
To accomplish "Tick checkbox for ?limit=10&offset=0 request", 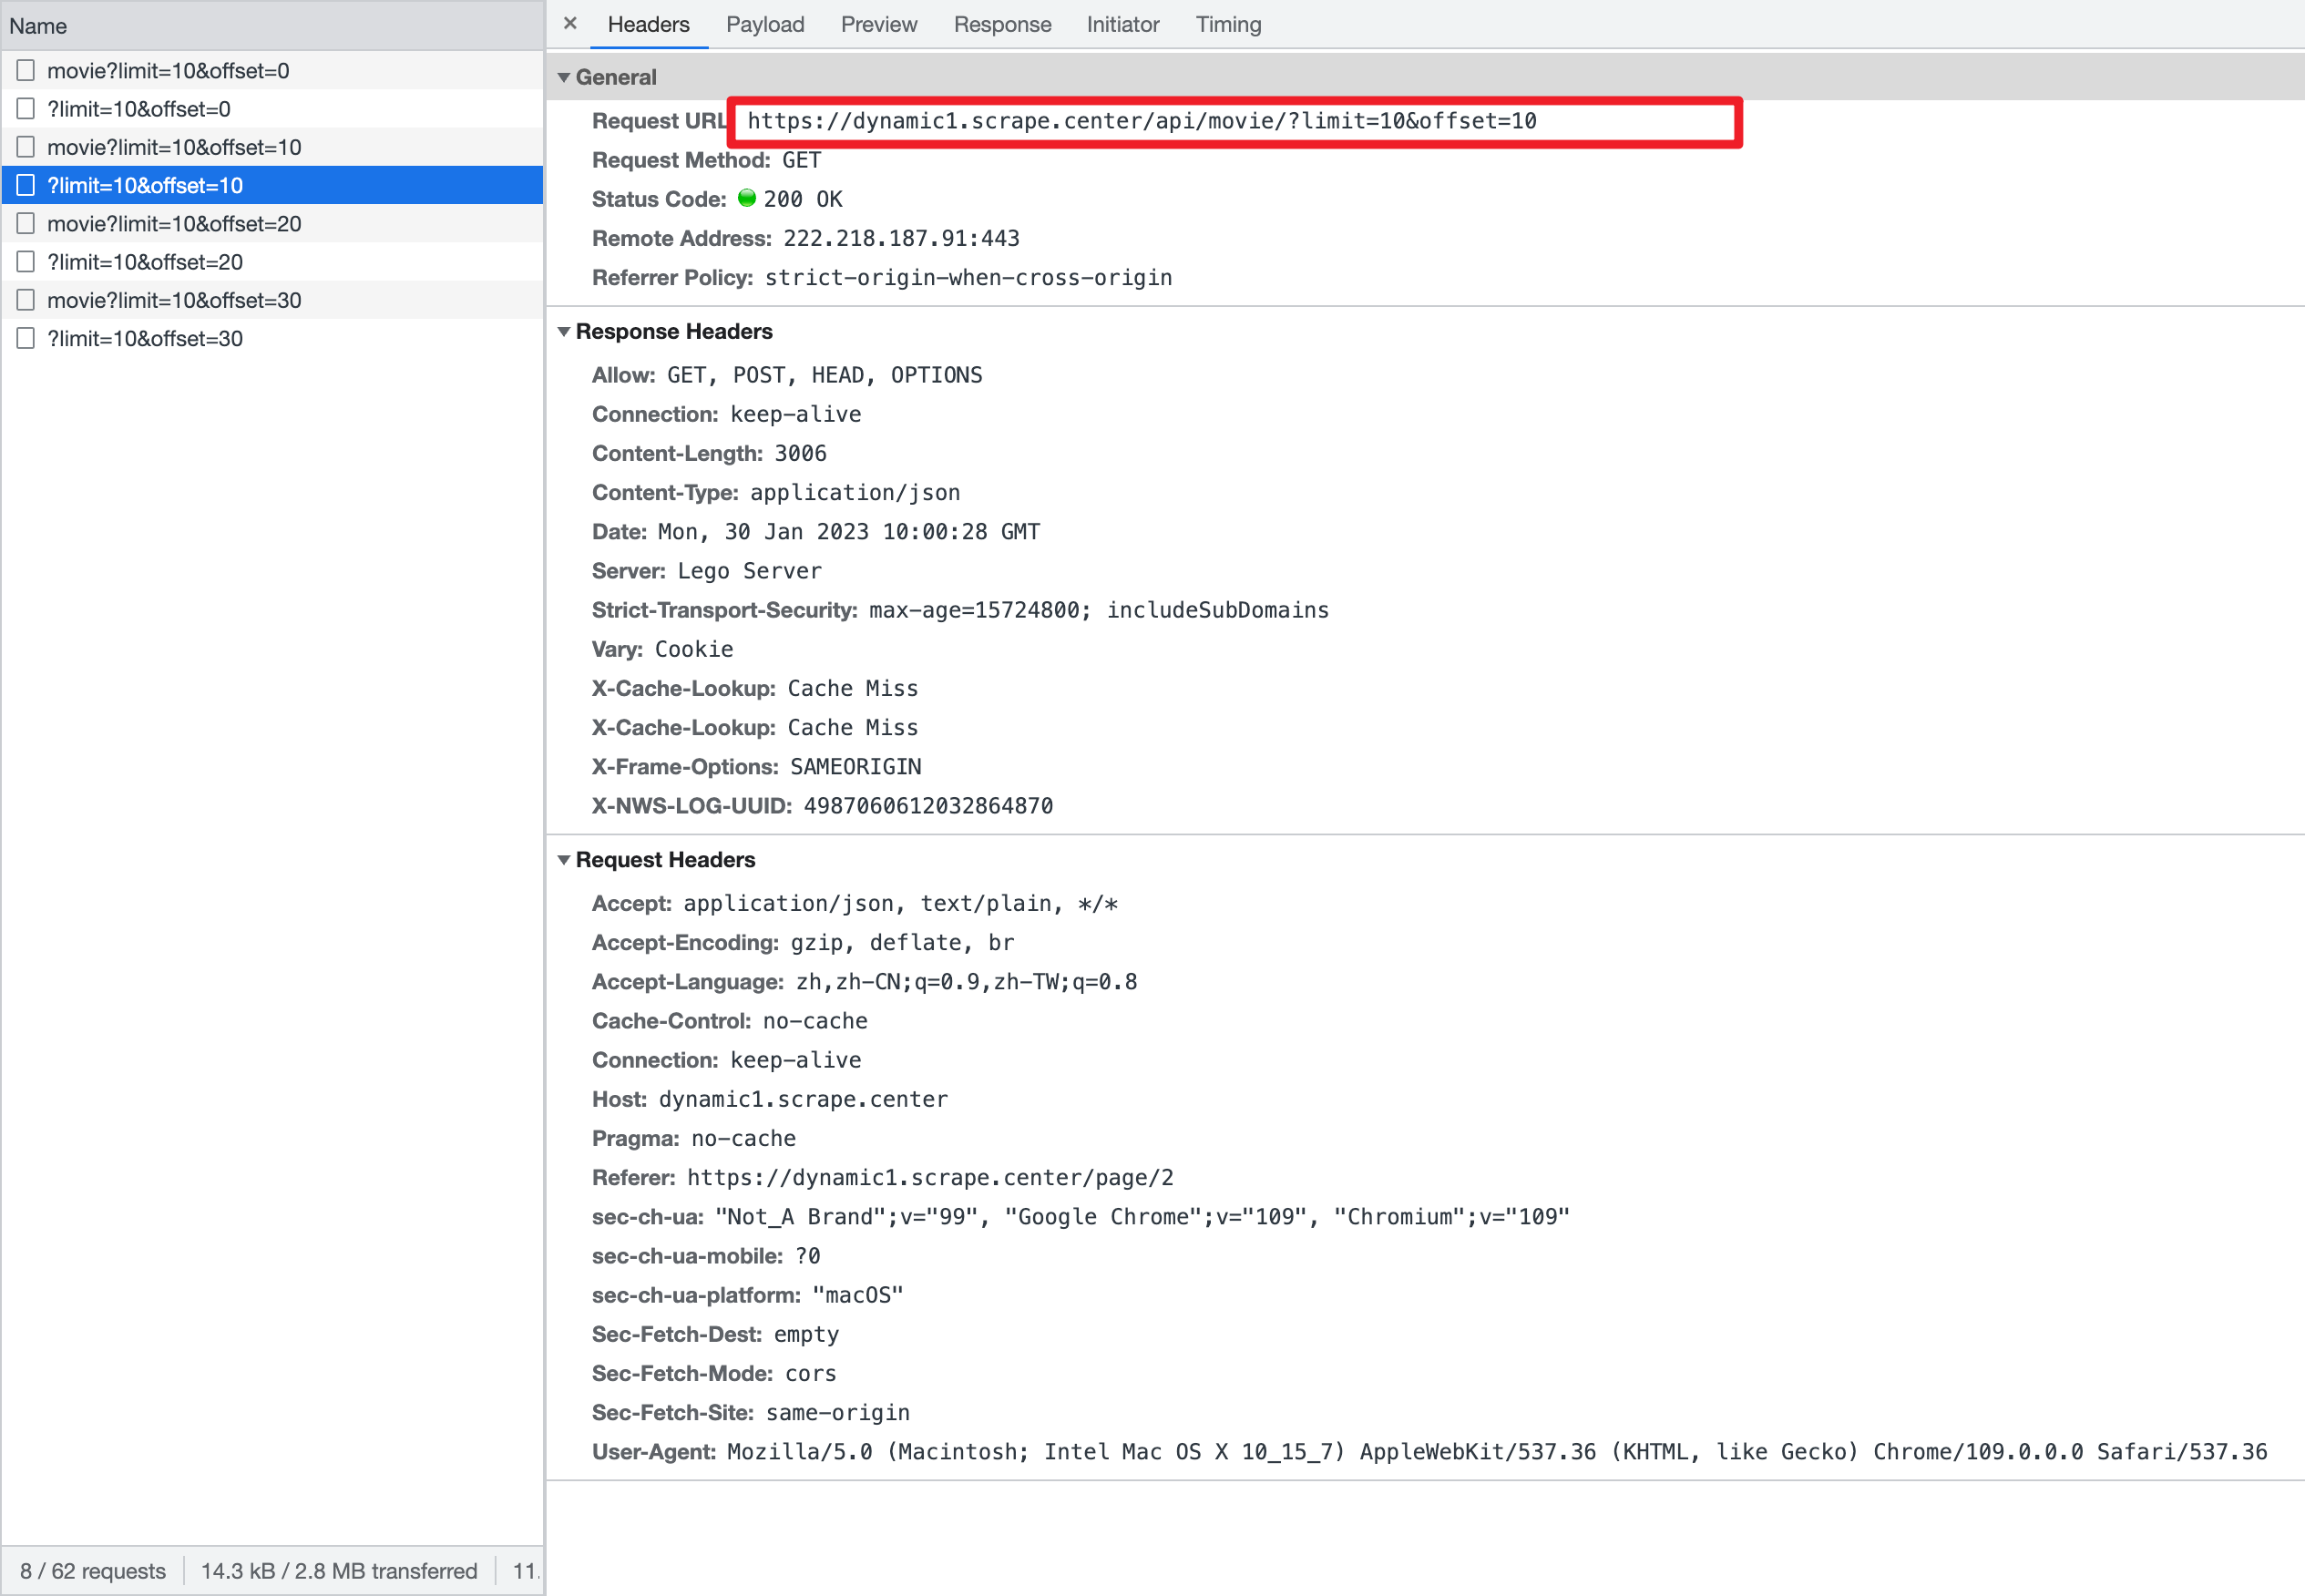I will [x=26, y=108].
